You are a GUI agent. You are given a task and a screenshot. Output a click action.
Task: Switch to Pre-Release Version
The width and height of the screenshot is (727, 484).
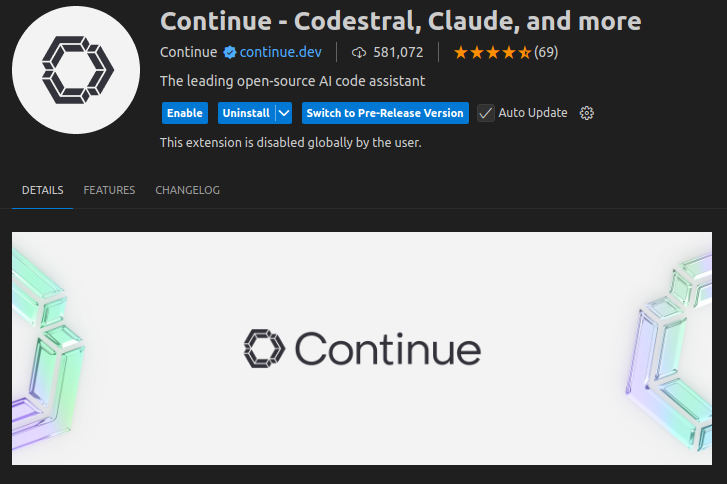[x=385, y=113]
